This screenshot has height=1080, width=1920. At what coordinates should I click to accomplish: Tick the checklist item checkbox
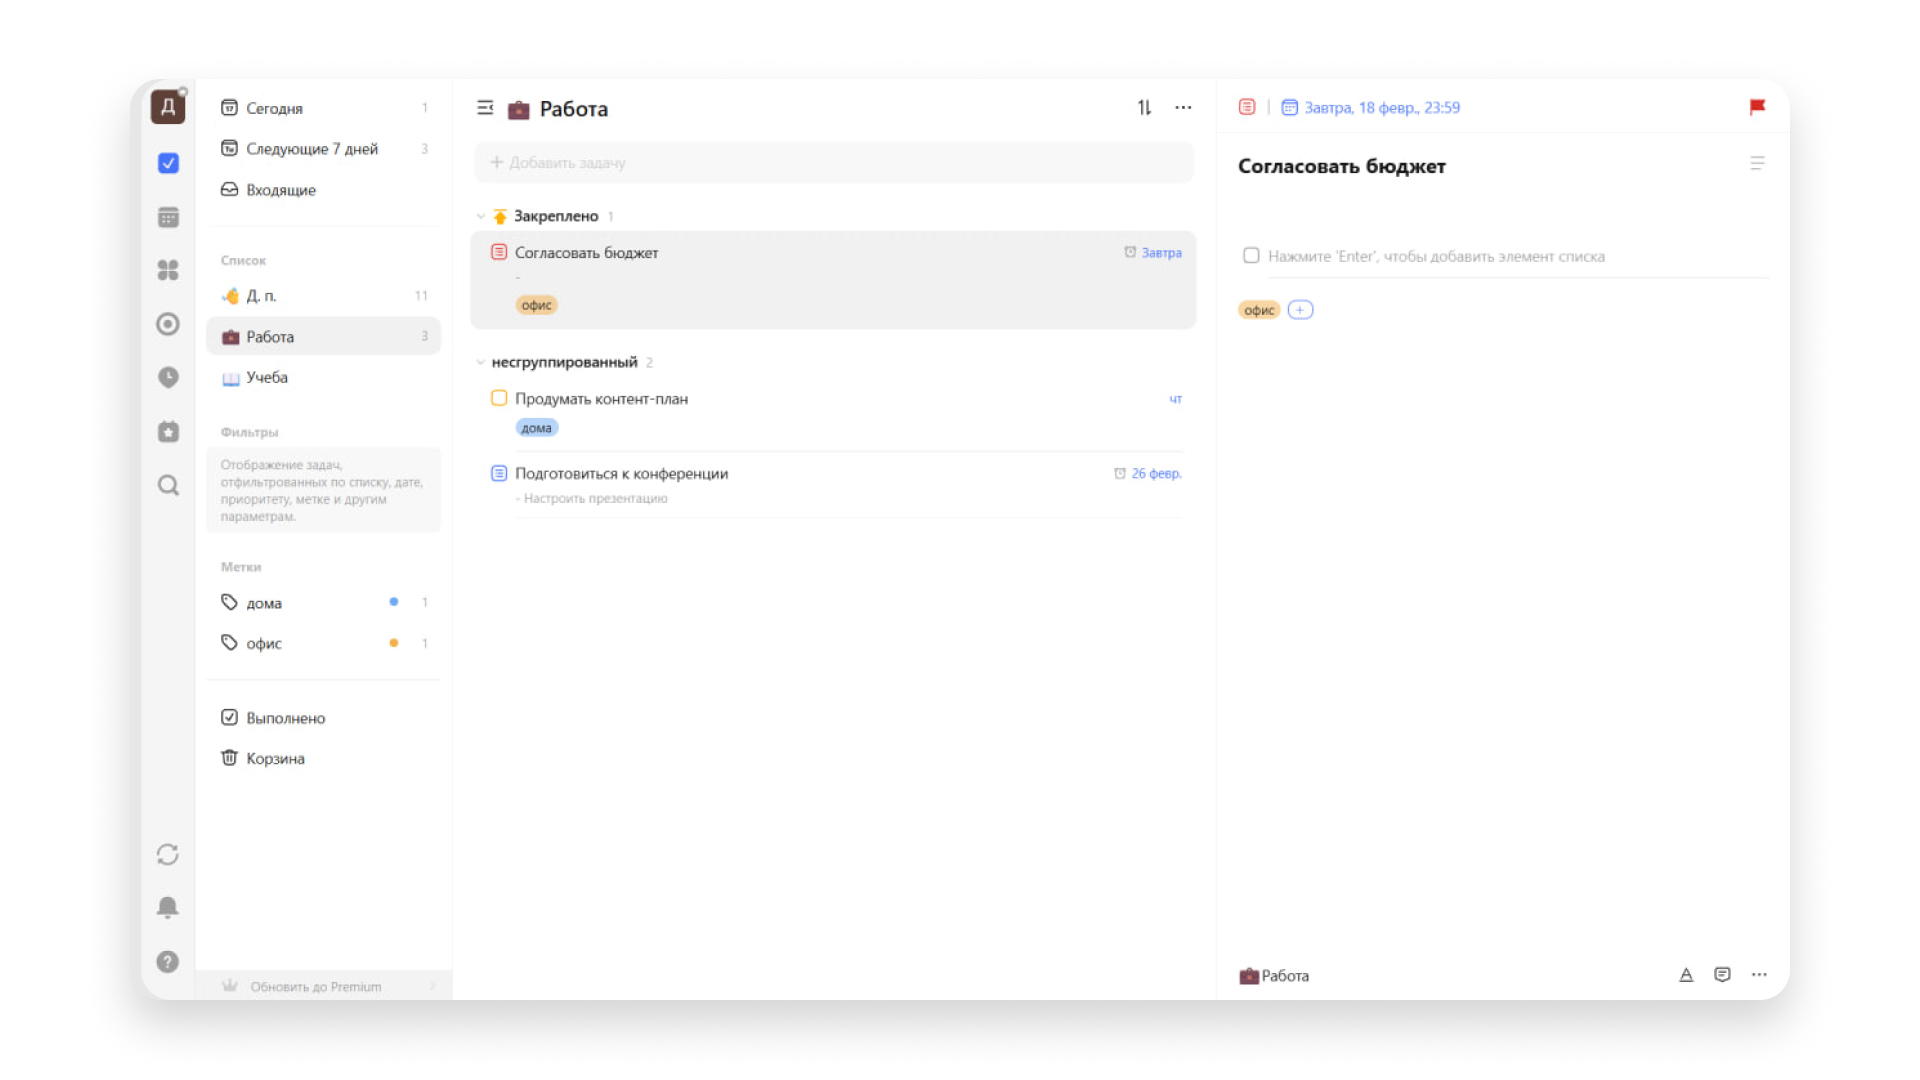1251,256
